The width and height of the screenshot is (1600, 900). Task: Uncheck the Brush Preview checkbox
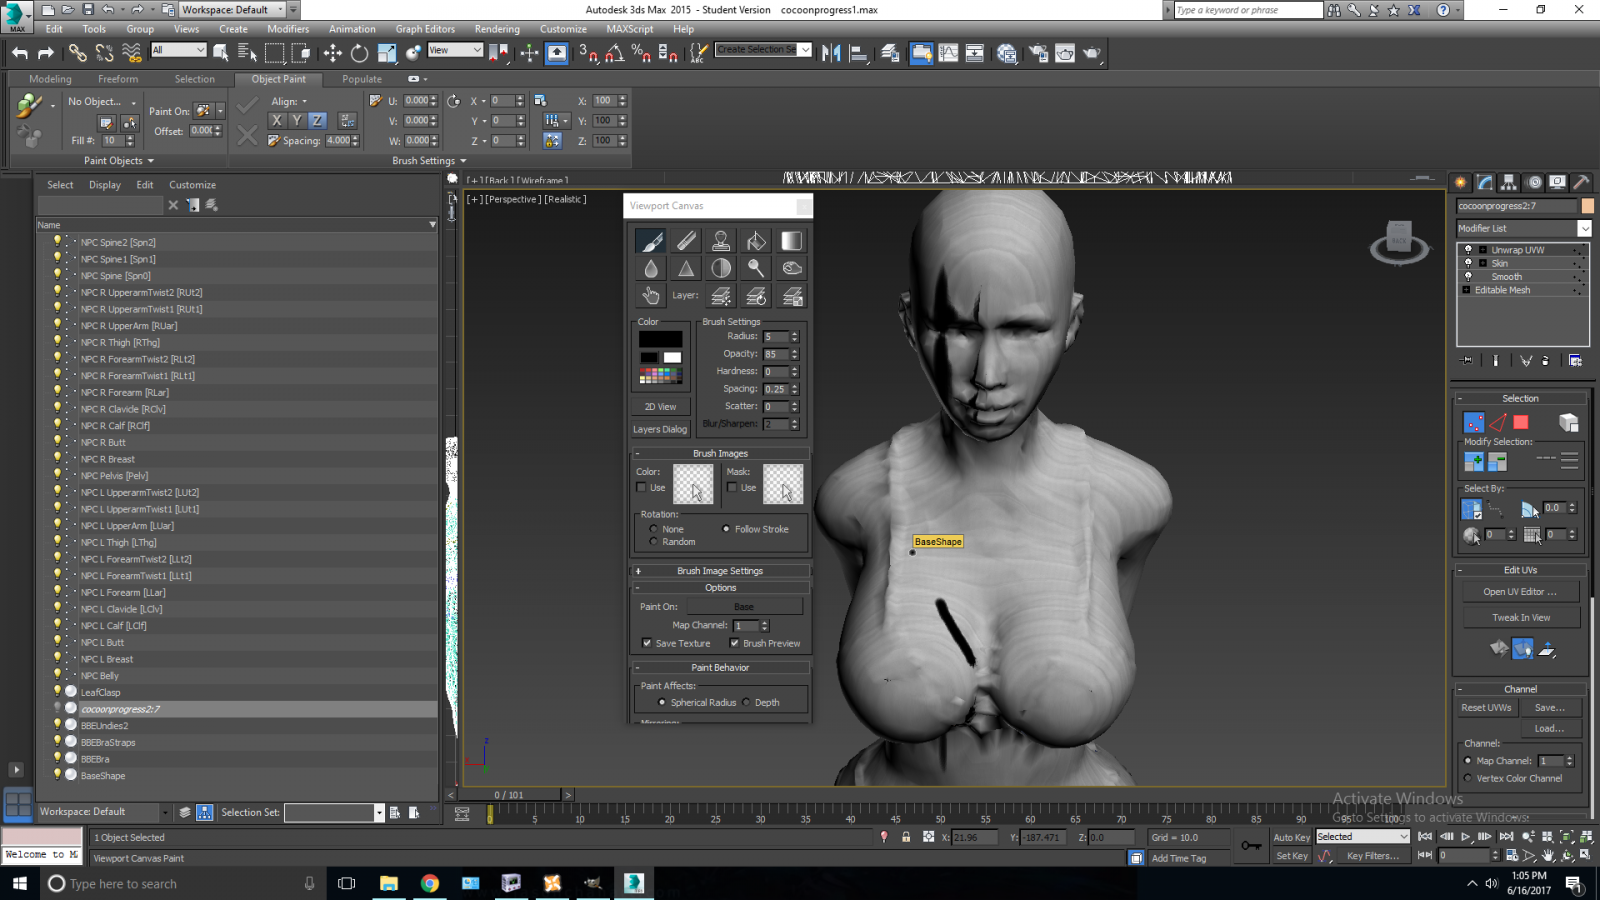pos(734,643)
